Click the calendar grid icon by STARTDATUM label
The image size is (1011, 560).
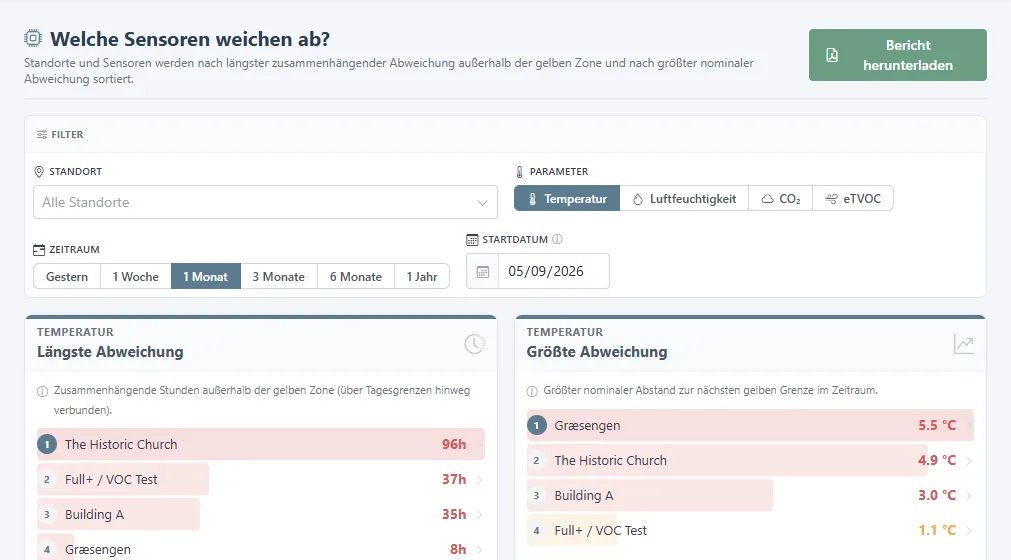472,240
